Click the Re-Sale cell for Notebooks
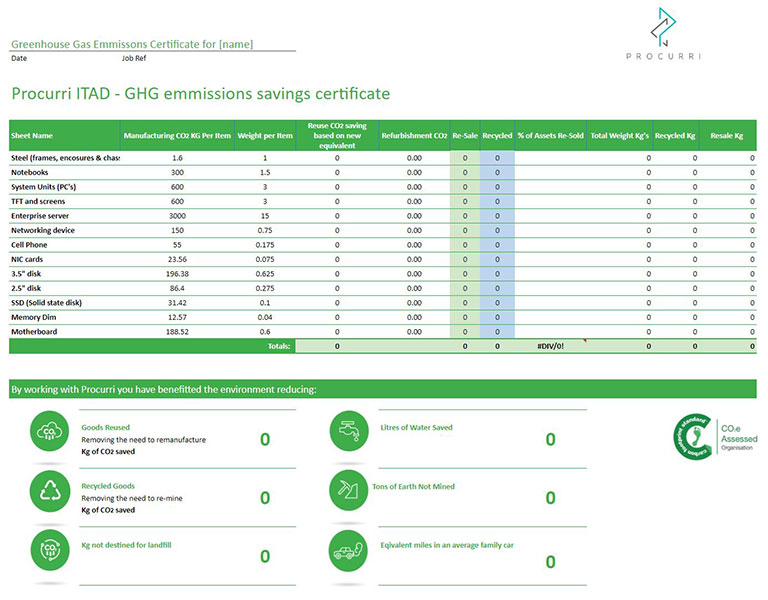This screenshot has width=768, height=600. click(x=464, y=172)
